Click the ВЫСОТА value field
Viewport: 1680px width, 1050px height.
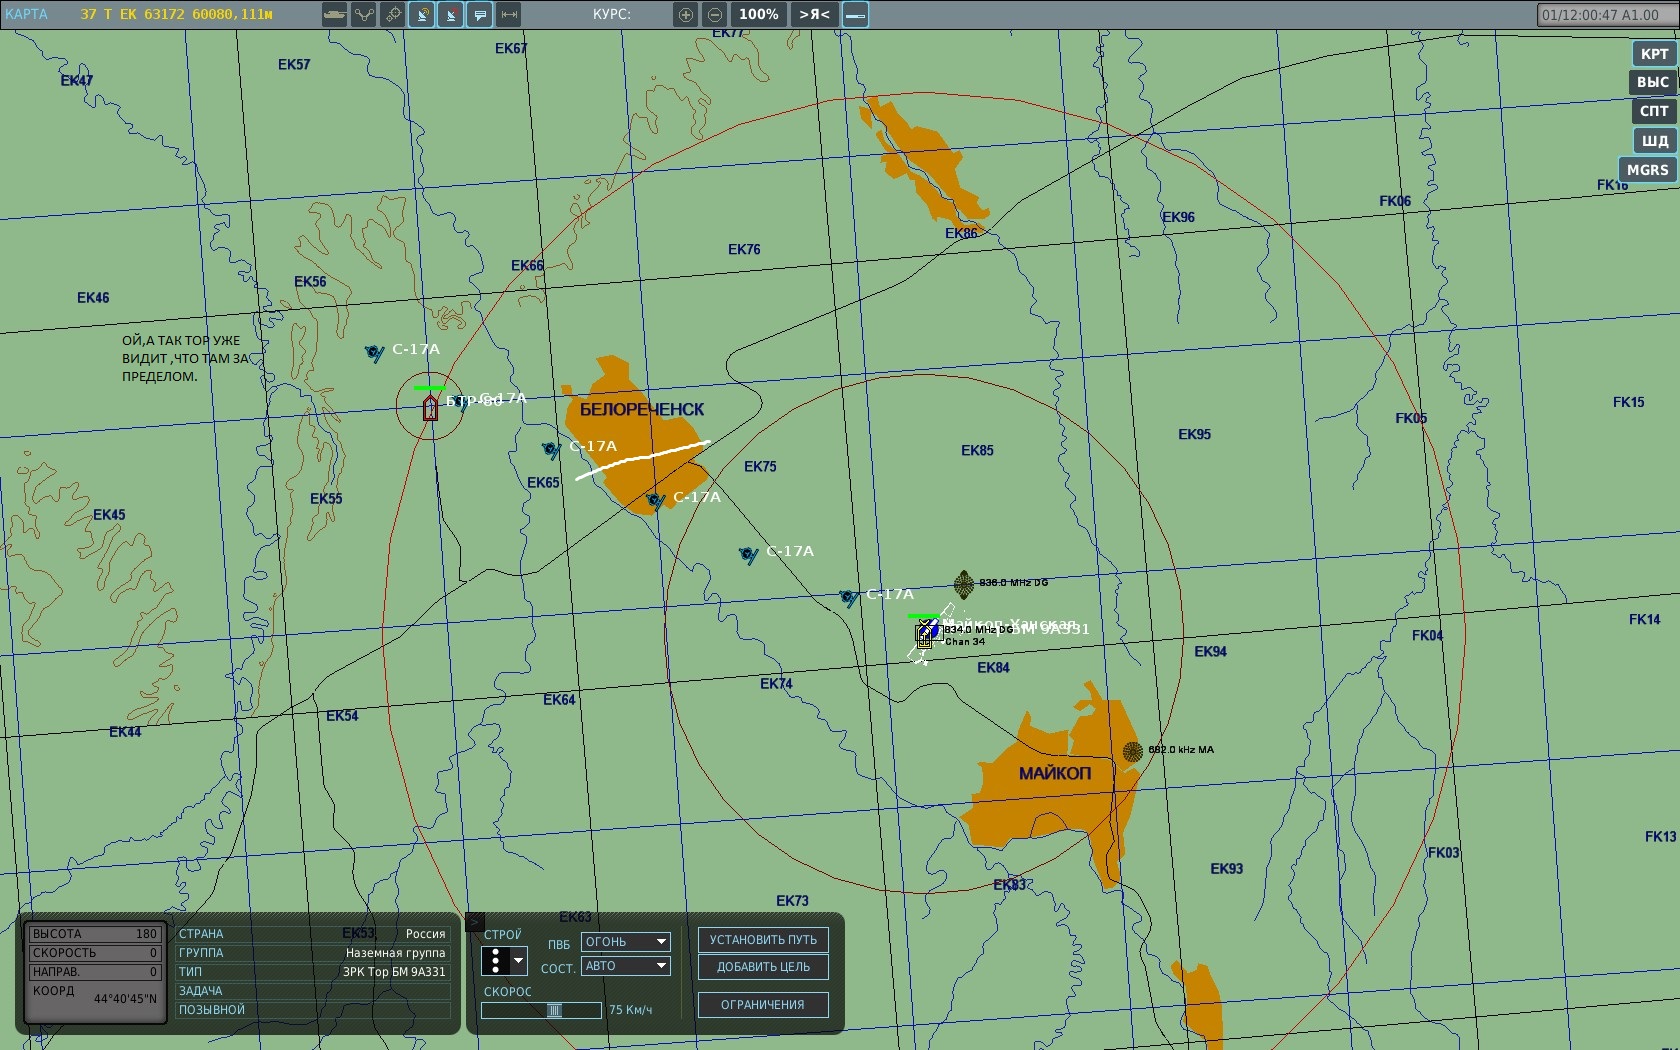point(94,934)
